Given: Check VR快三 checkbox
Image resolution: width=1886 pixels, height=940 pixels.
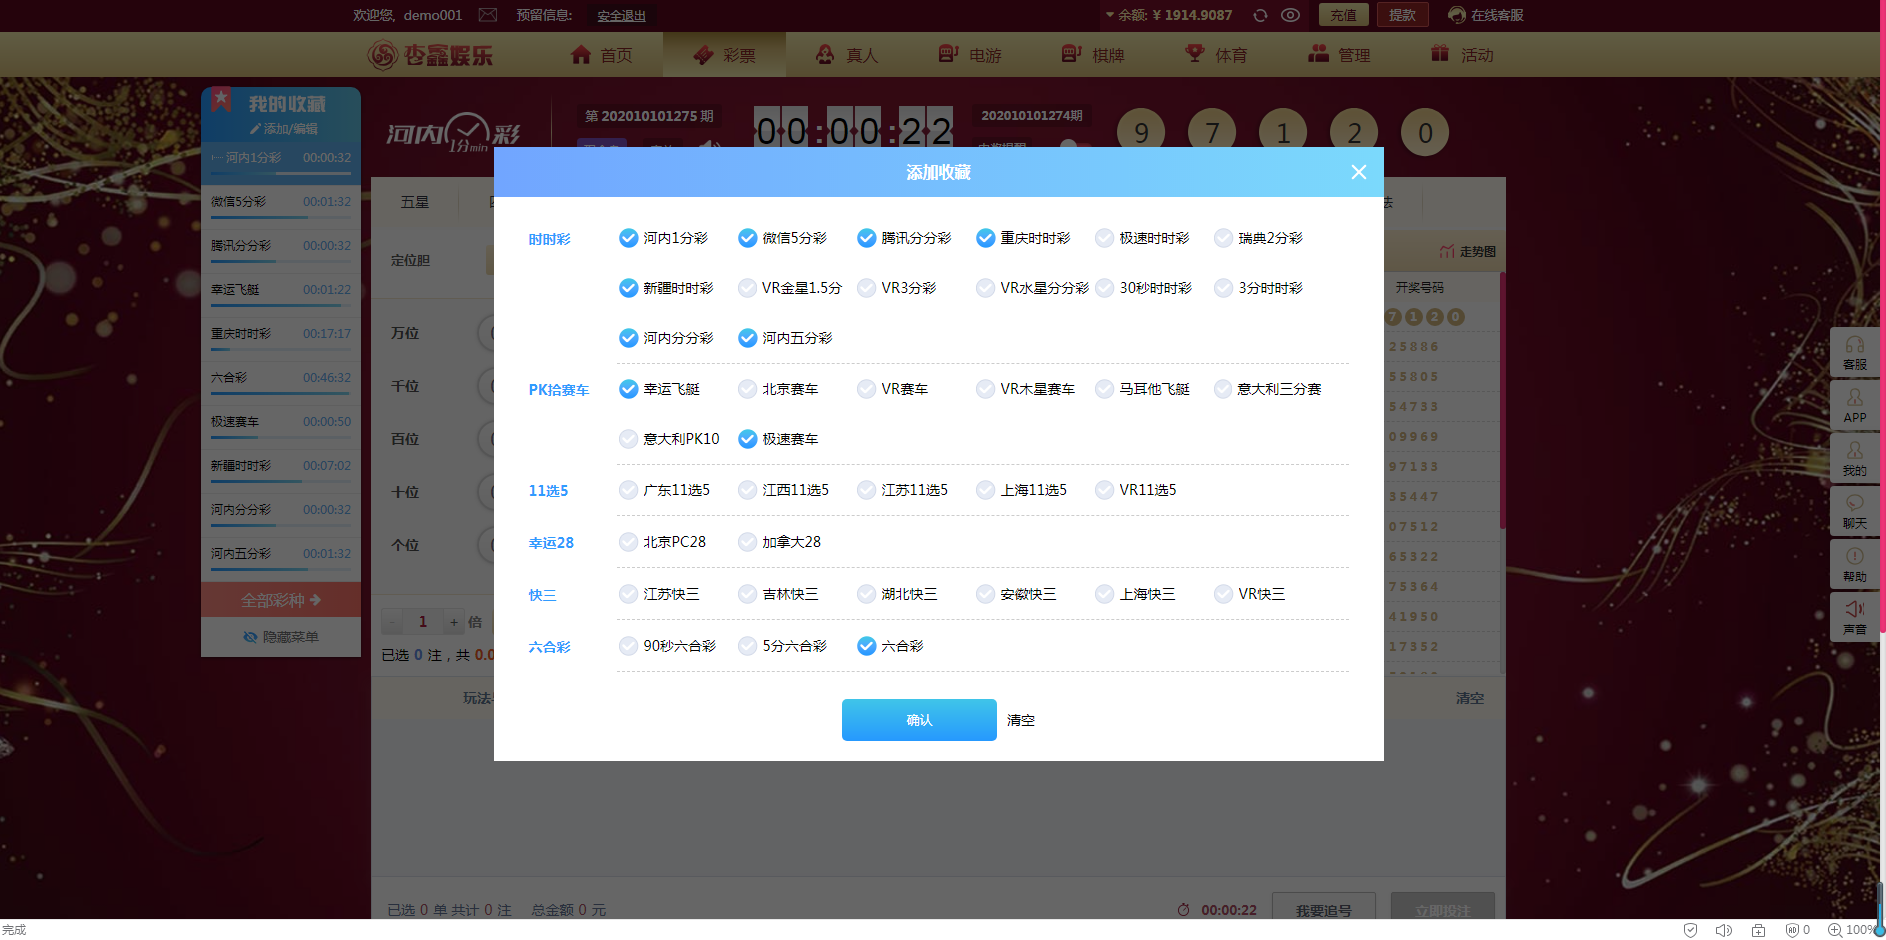Looking at the screenshot, I should coord(1223,594).
